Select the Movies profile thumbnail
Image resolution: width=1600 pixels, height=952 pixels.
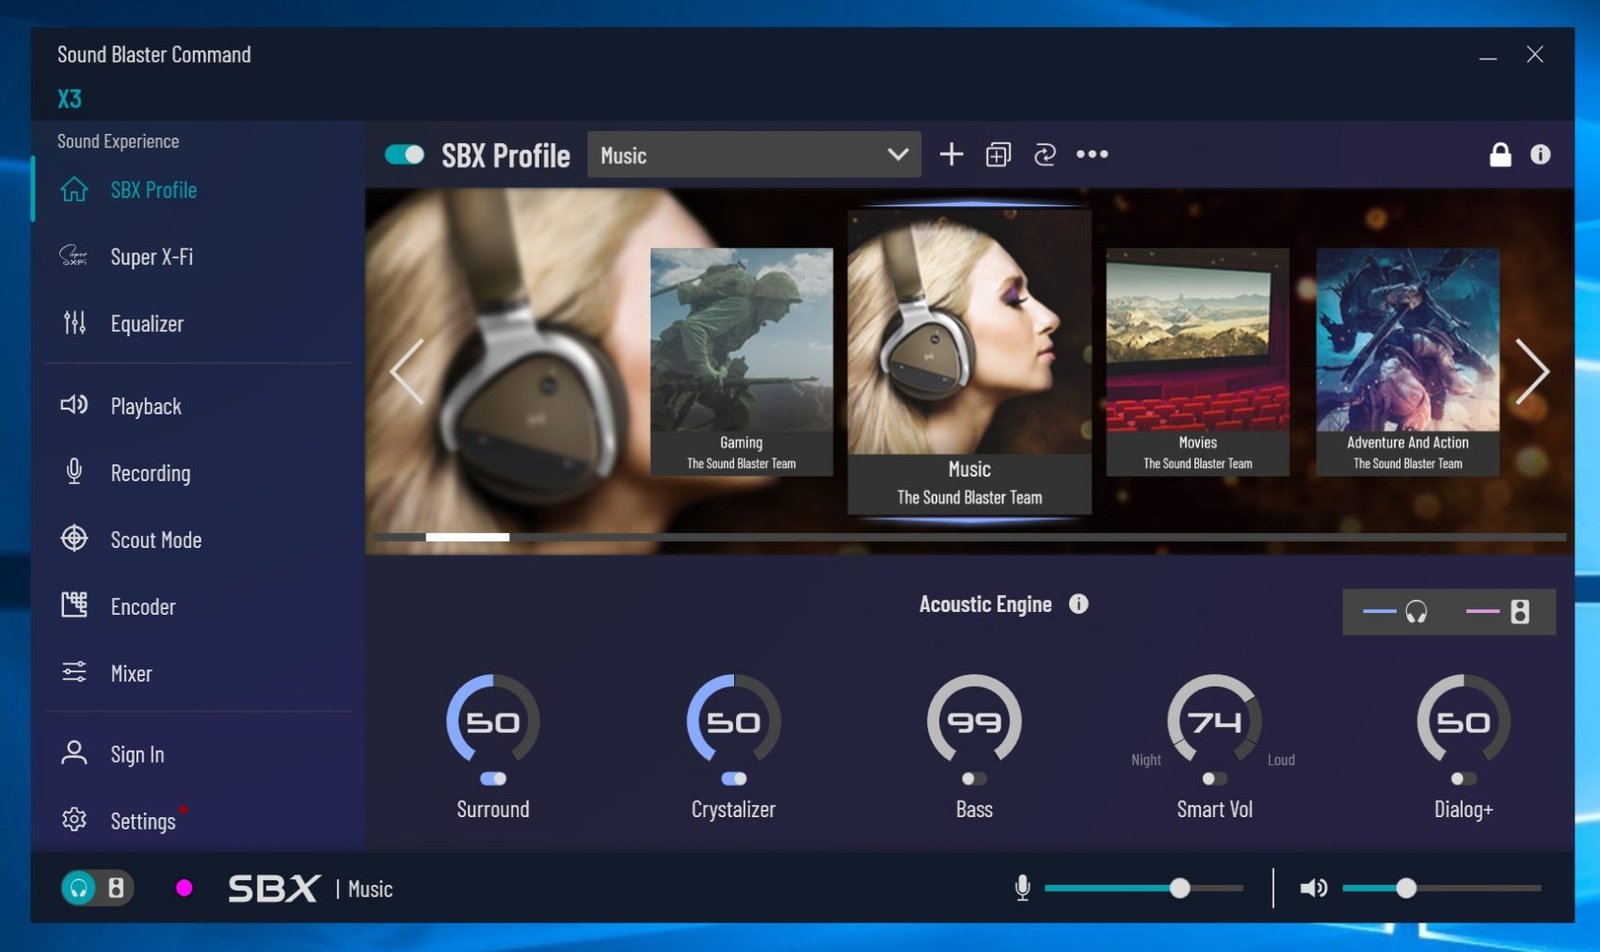pyautogui.click(x=1198, y=361)
